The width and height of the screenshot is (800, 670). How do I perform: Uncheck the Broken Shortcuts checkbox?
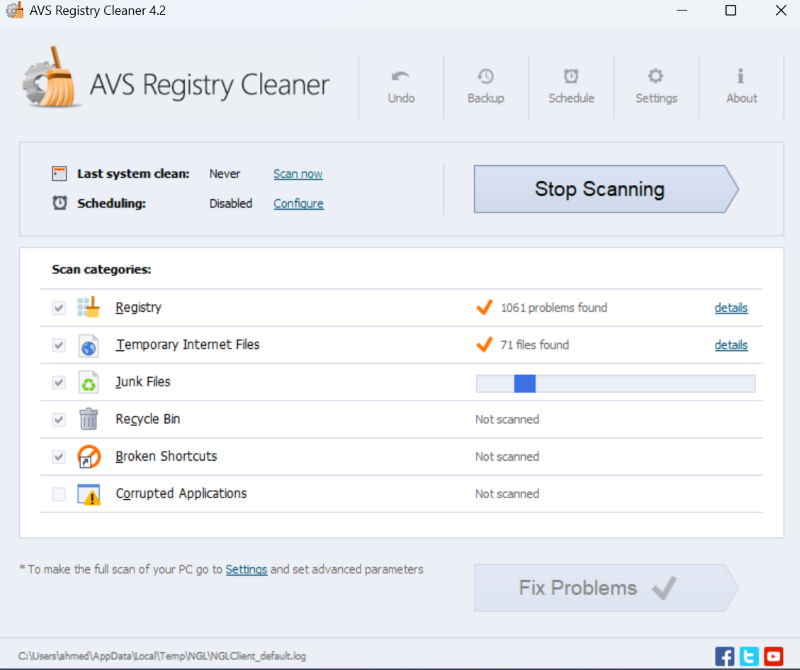(x=59, y=457)
